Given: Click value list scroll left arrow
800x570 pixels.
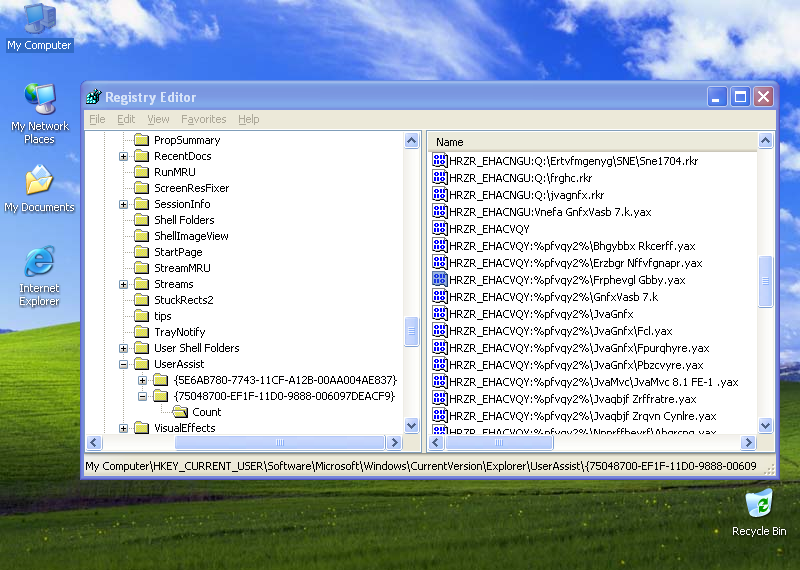Looking at the screenshot, I should coord(436,442).
